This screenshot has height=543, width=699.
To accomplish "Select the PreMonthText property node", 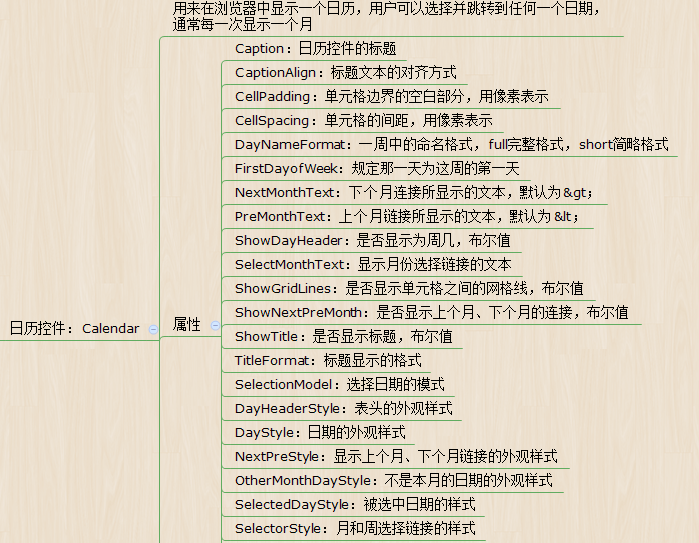I will (407, 217).
